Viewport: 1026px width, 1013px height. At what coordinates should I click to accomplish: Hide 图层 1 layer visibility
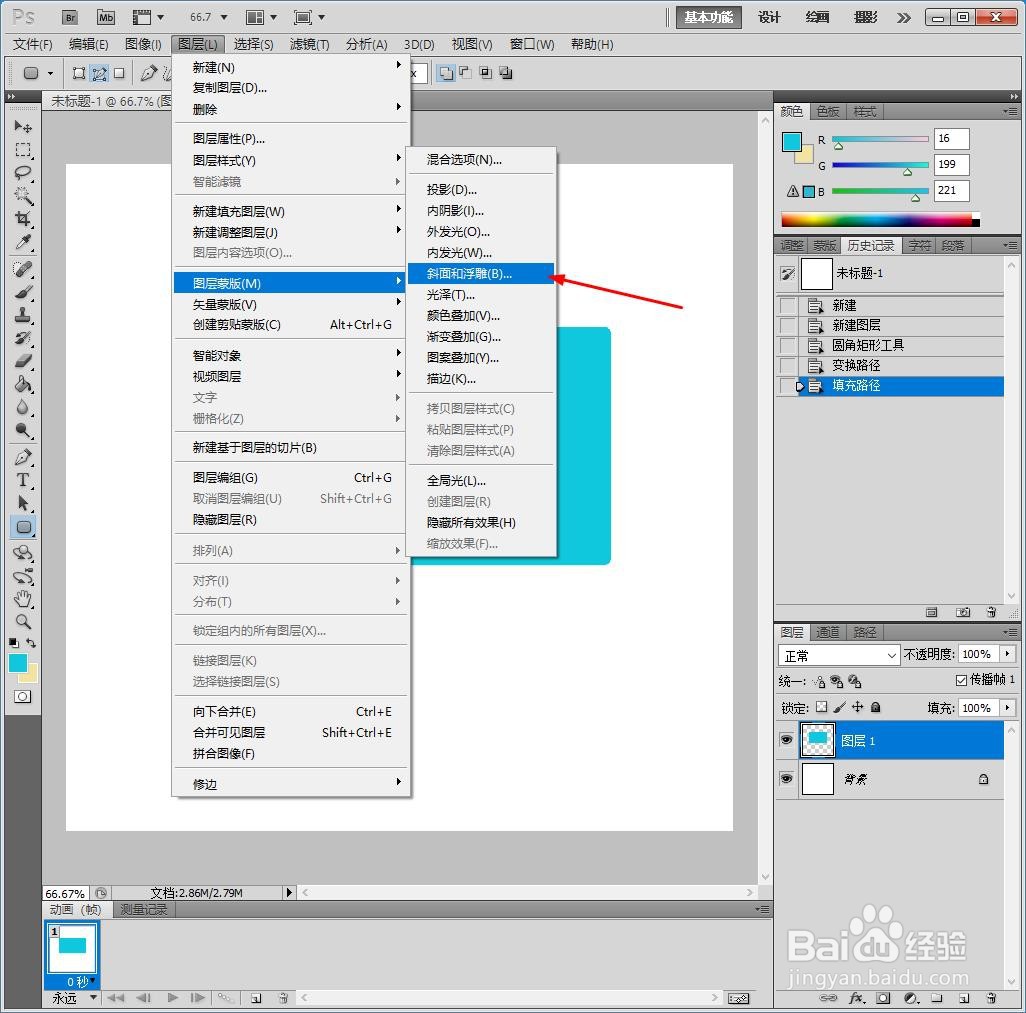click(x=787, y=739)
